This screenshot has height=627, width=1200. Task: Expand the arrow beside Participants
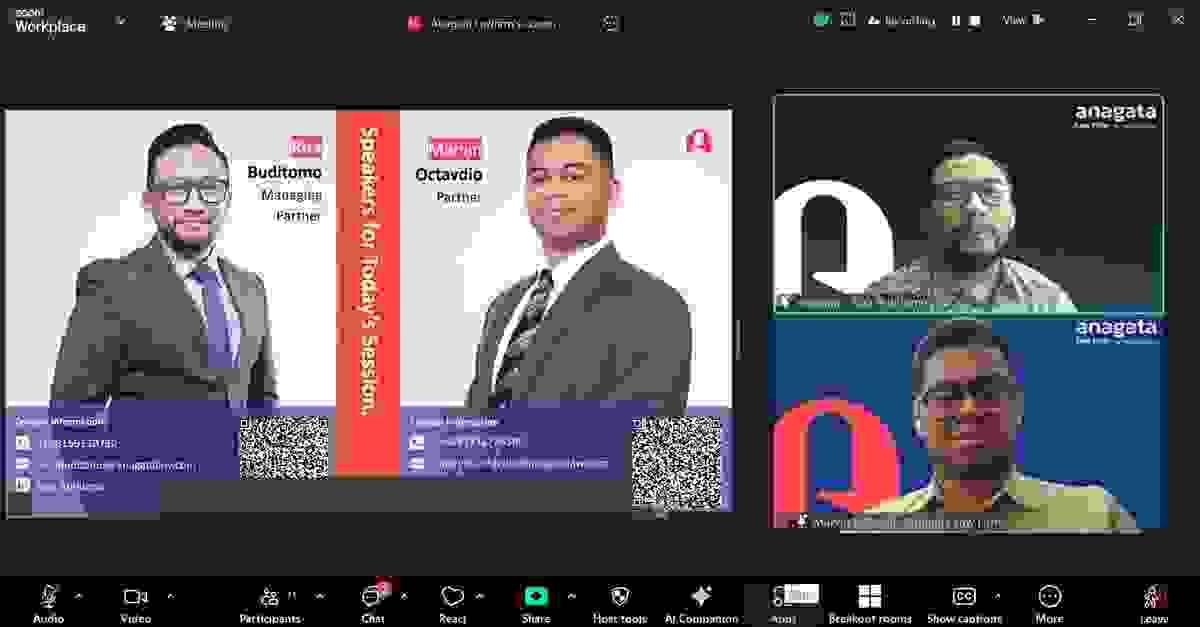click(x=319, y=596)
